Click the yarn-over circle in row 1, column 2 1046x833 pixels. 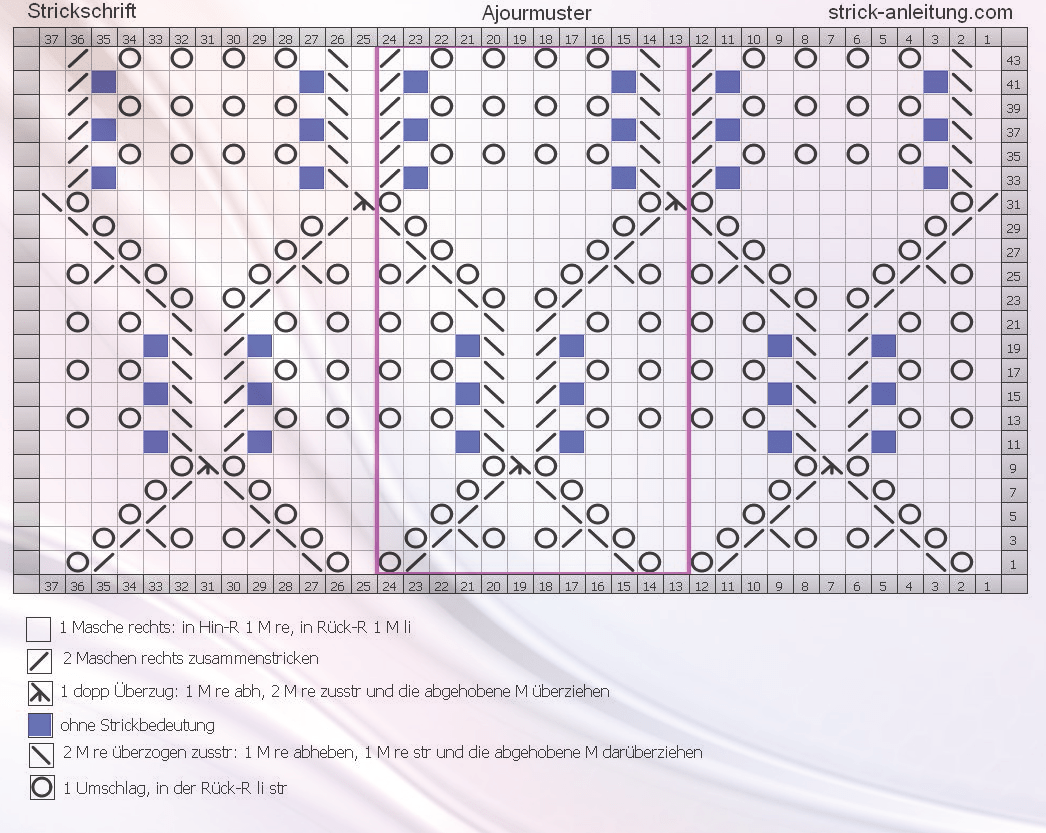[961, 562]
